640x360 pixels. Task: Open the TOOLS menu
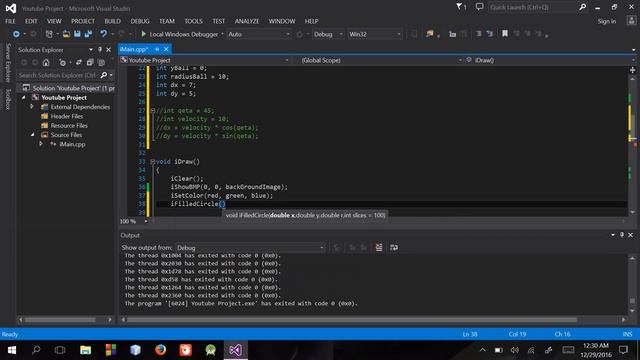pyautogui.click(x=193, y=21)
